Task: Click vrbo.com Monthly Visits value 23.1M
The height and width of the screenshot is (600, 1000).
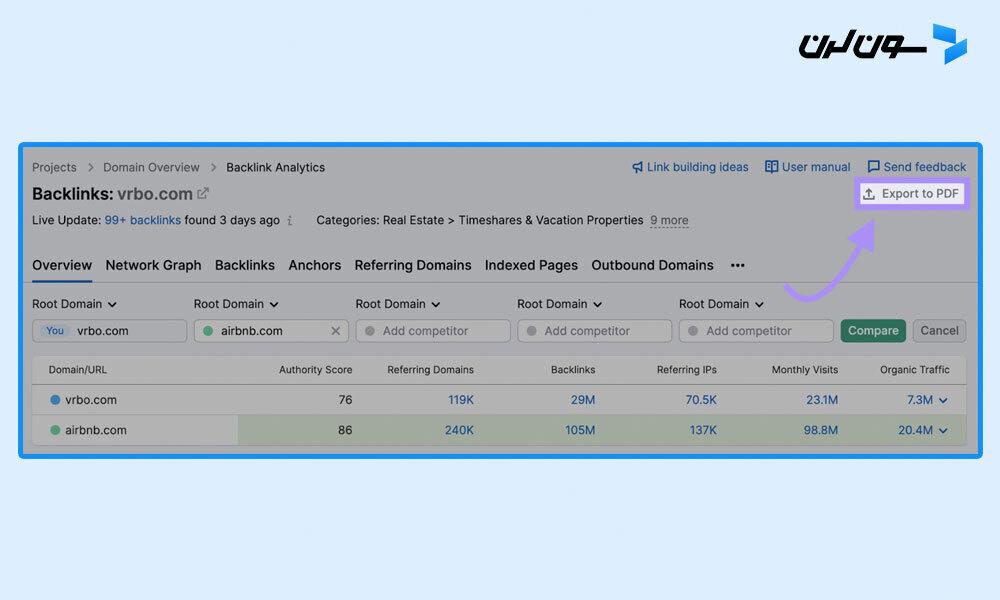Action: tap(822, 400)
